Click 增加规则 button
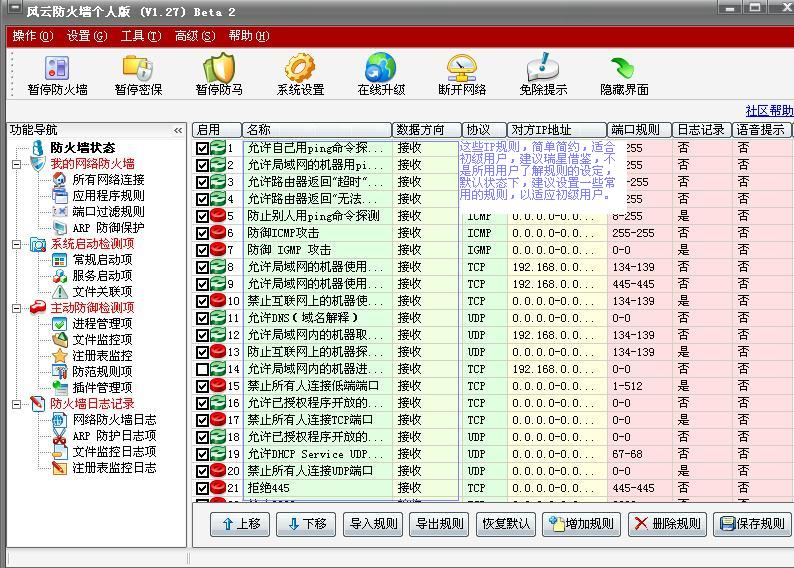The image size is (794, 568). point(581,524)
